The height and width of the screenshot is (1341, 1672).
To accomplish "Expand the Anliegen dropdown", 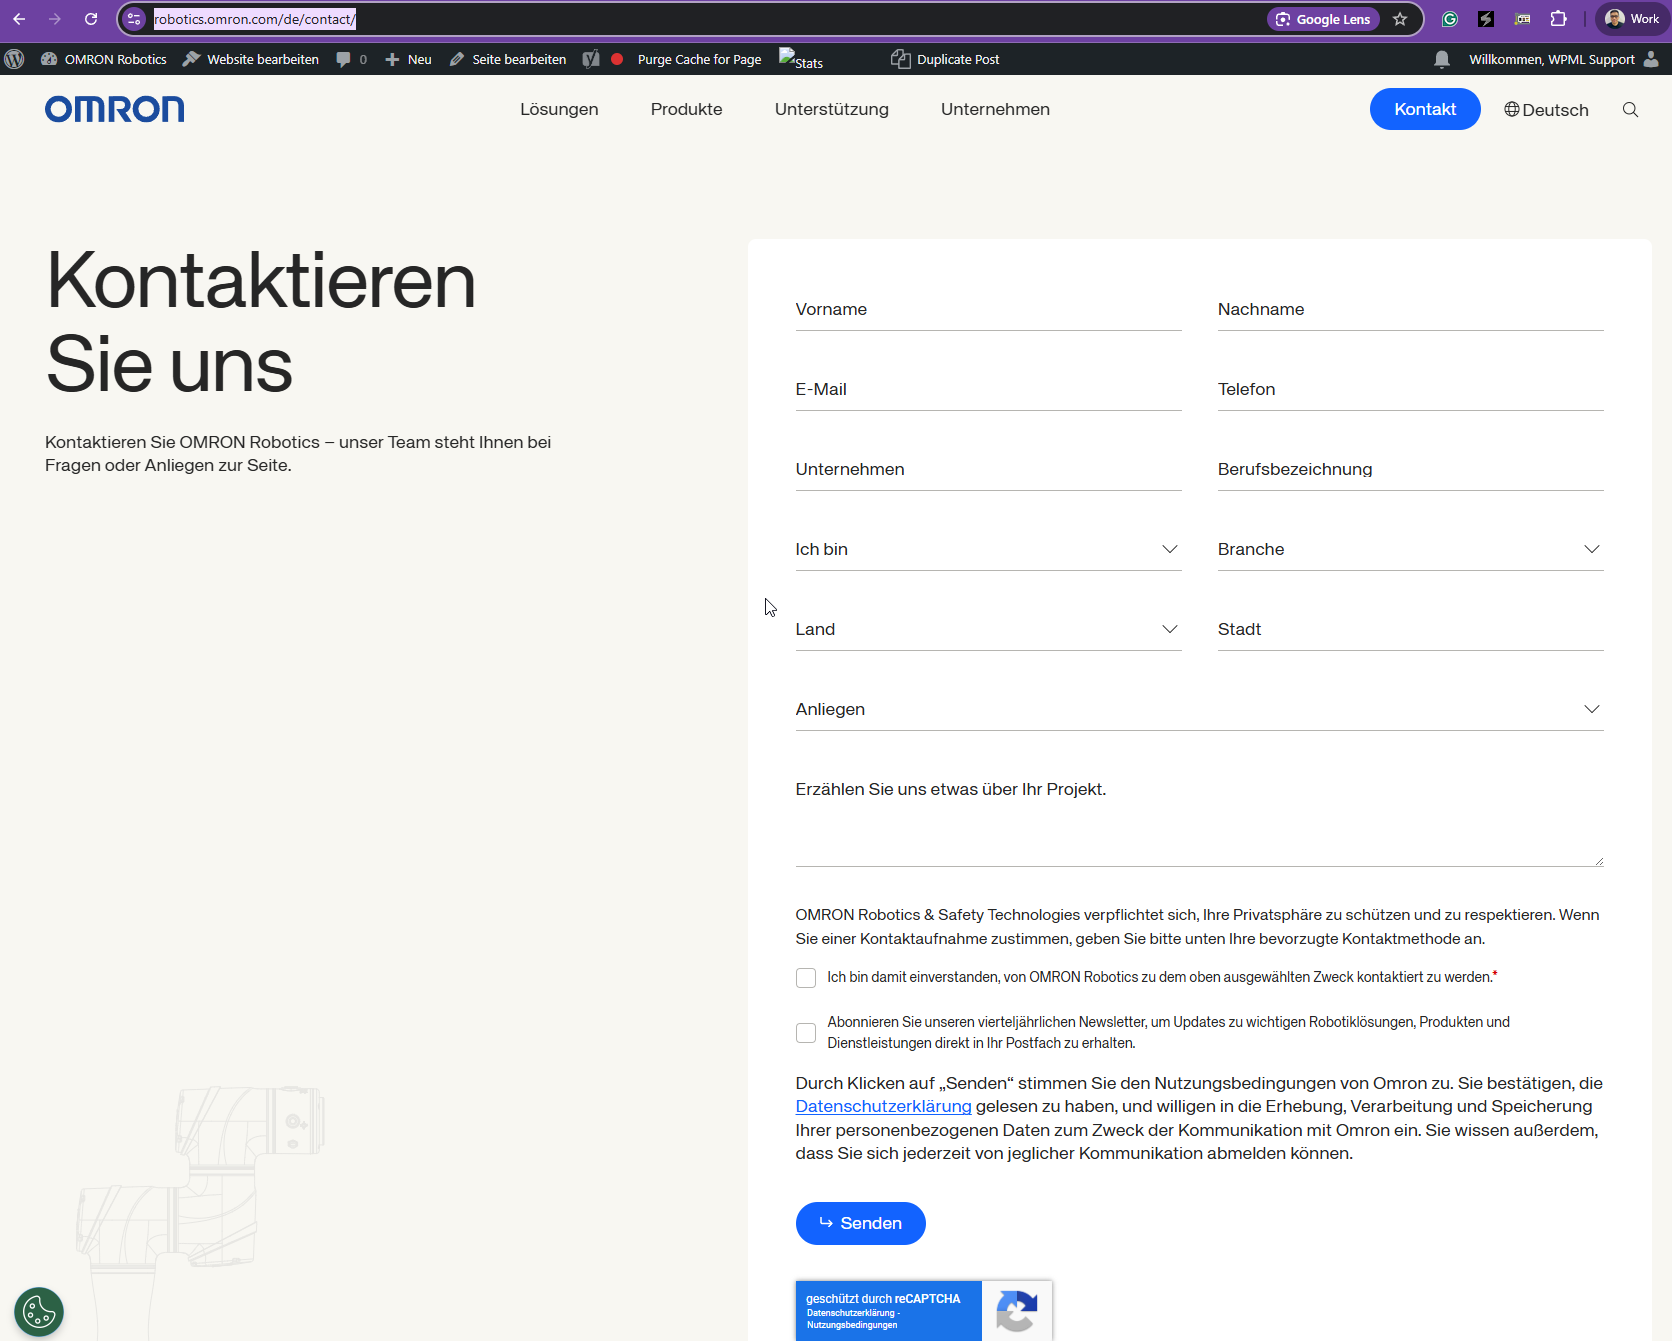I will pos(1199,710).
